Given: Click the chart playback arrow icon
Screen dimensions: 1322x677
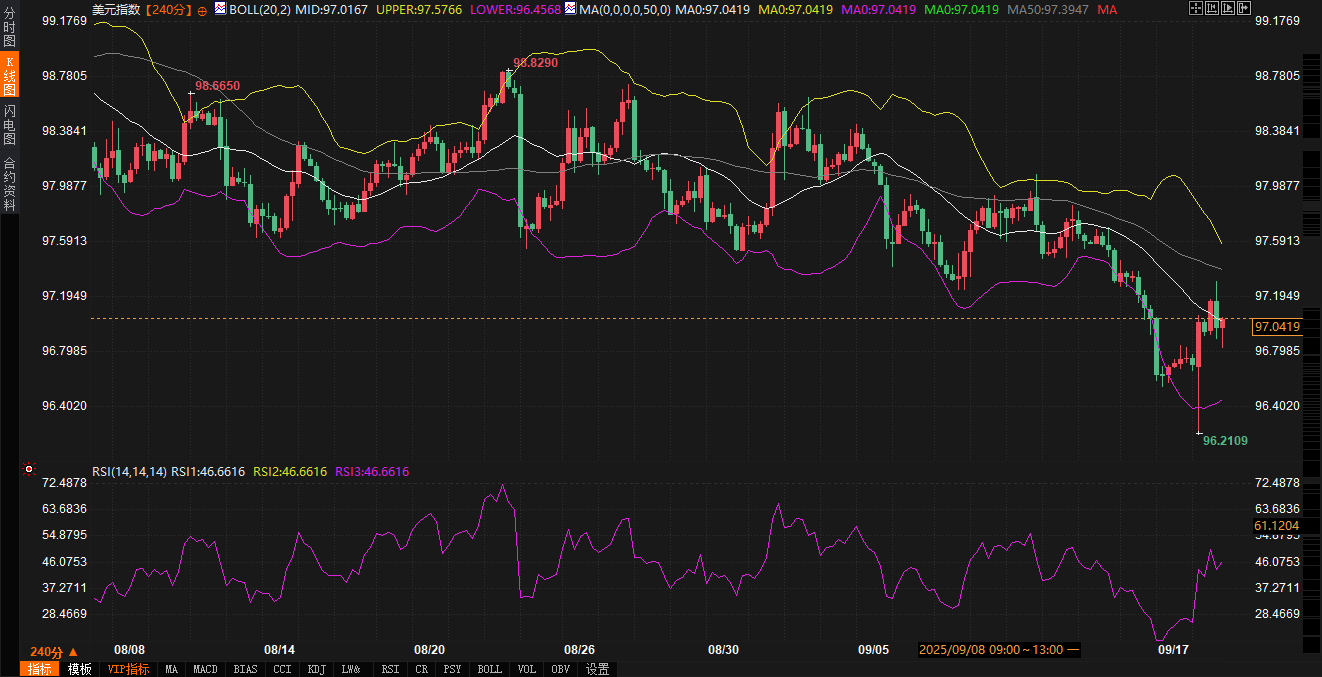Looking at the screenshot, I should tap(1228, 8).
